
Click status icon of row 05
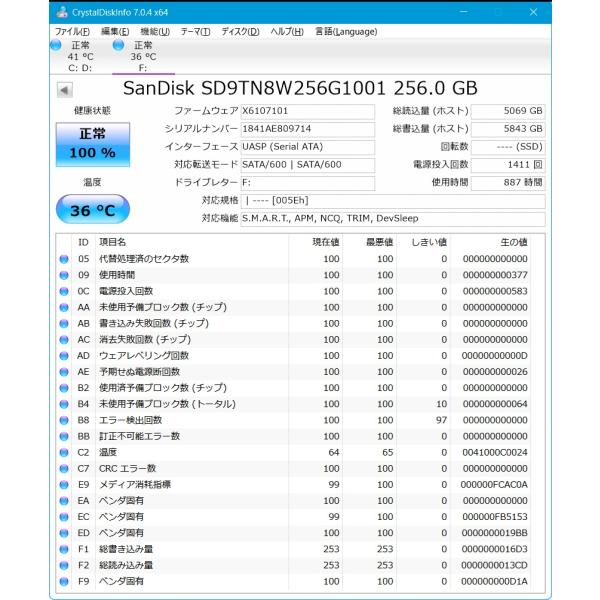click(64, 259)
